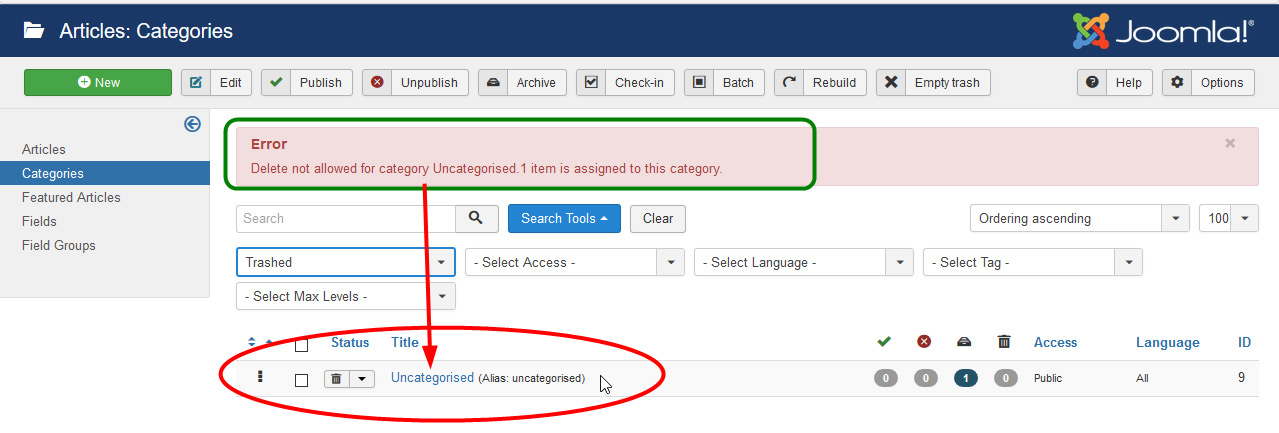Open the Uncategorised category link
Viewport: 1279px width, 433px height.
[x=432, y=377]
